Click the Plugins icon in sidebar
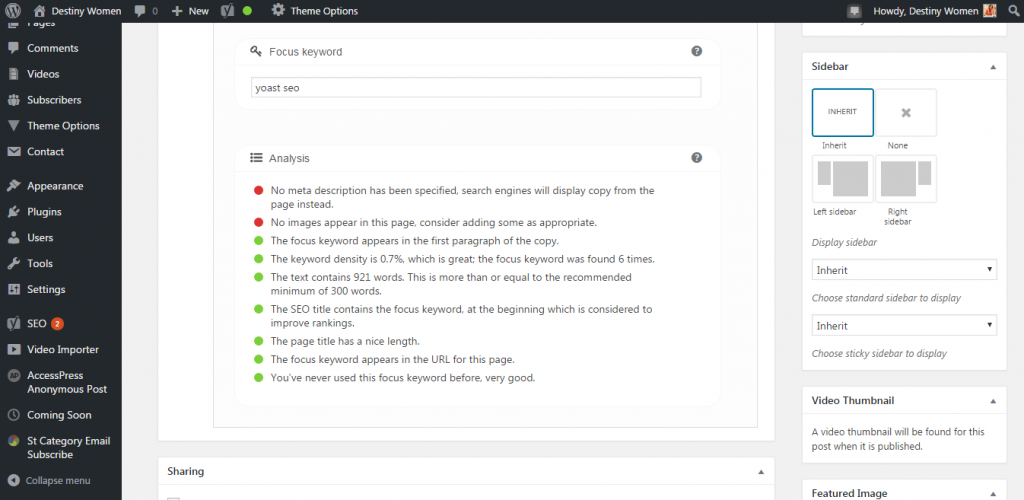Screen dimensions: 1024x500 pos(13,212)
